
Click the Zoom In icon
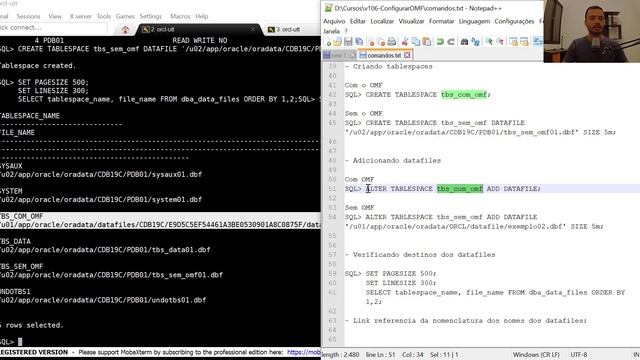489,42
